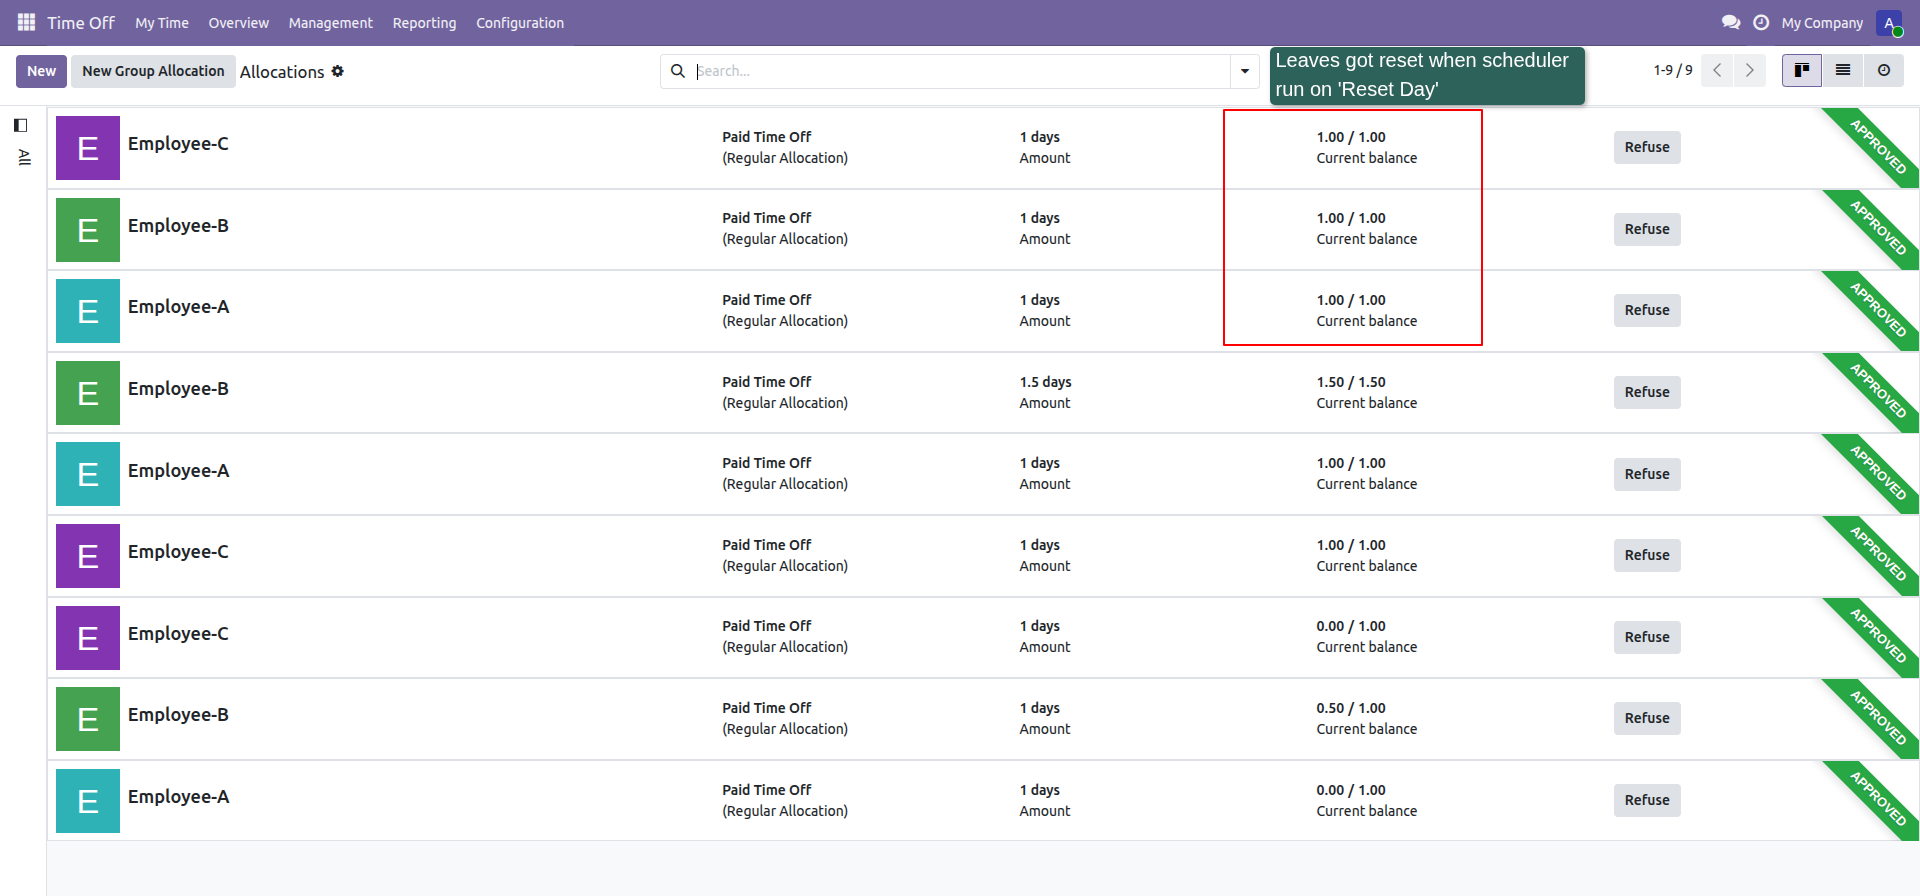Click New Group Allocation button

[x=153, y=71]
